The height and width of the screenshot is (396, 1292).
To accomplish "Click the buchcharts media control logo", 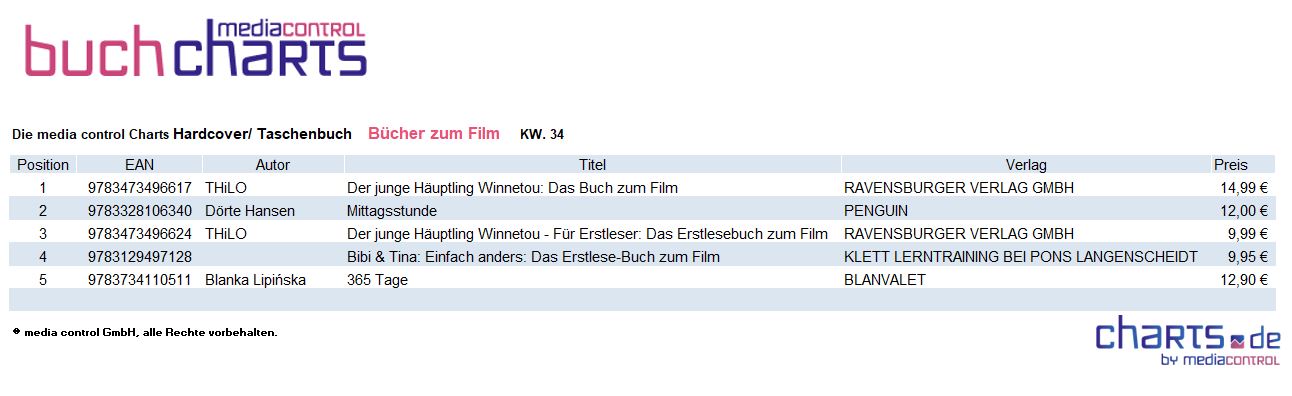I will [x=196, y=48].
